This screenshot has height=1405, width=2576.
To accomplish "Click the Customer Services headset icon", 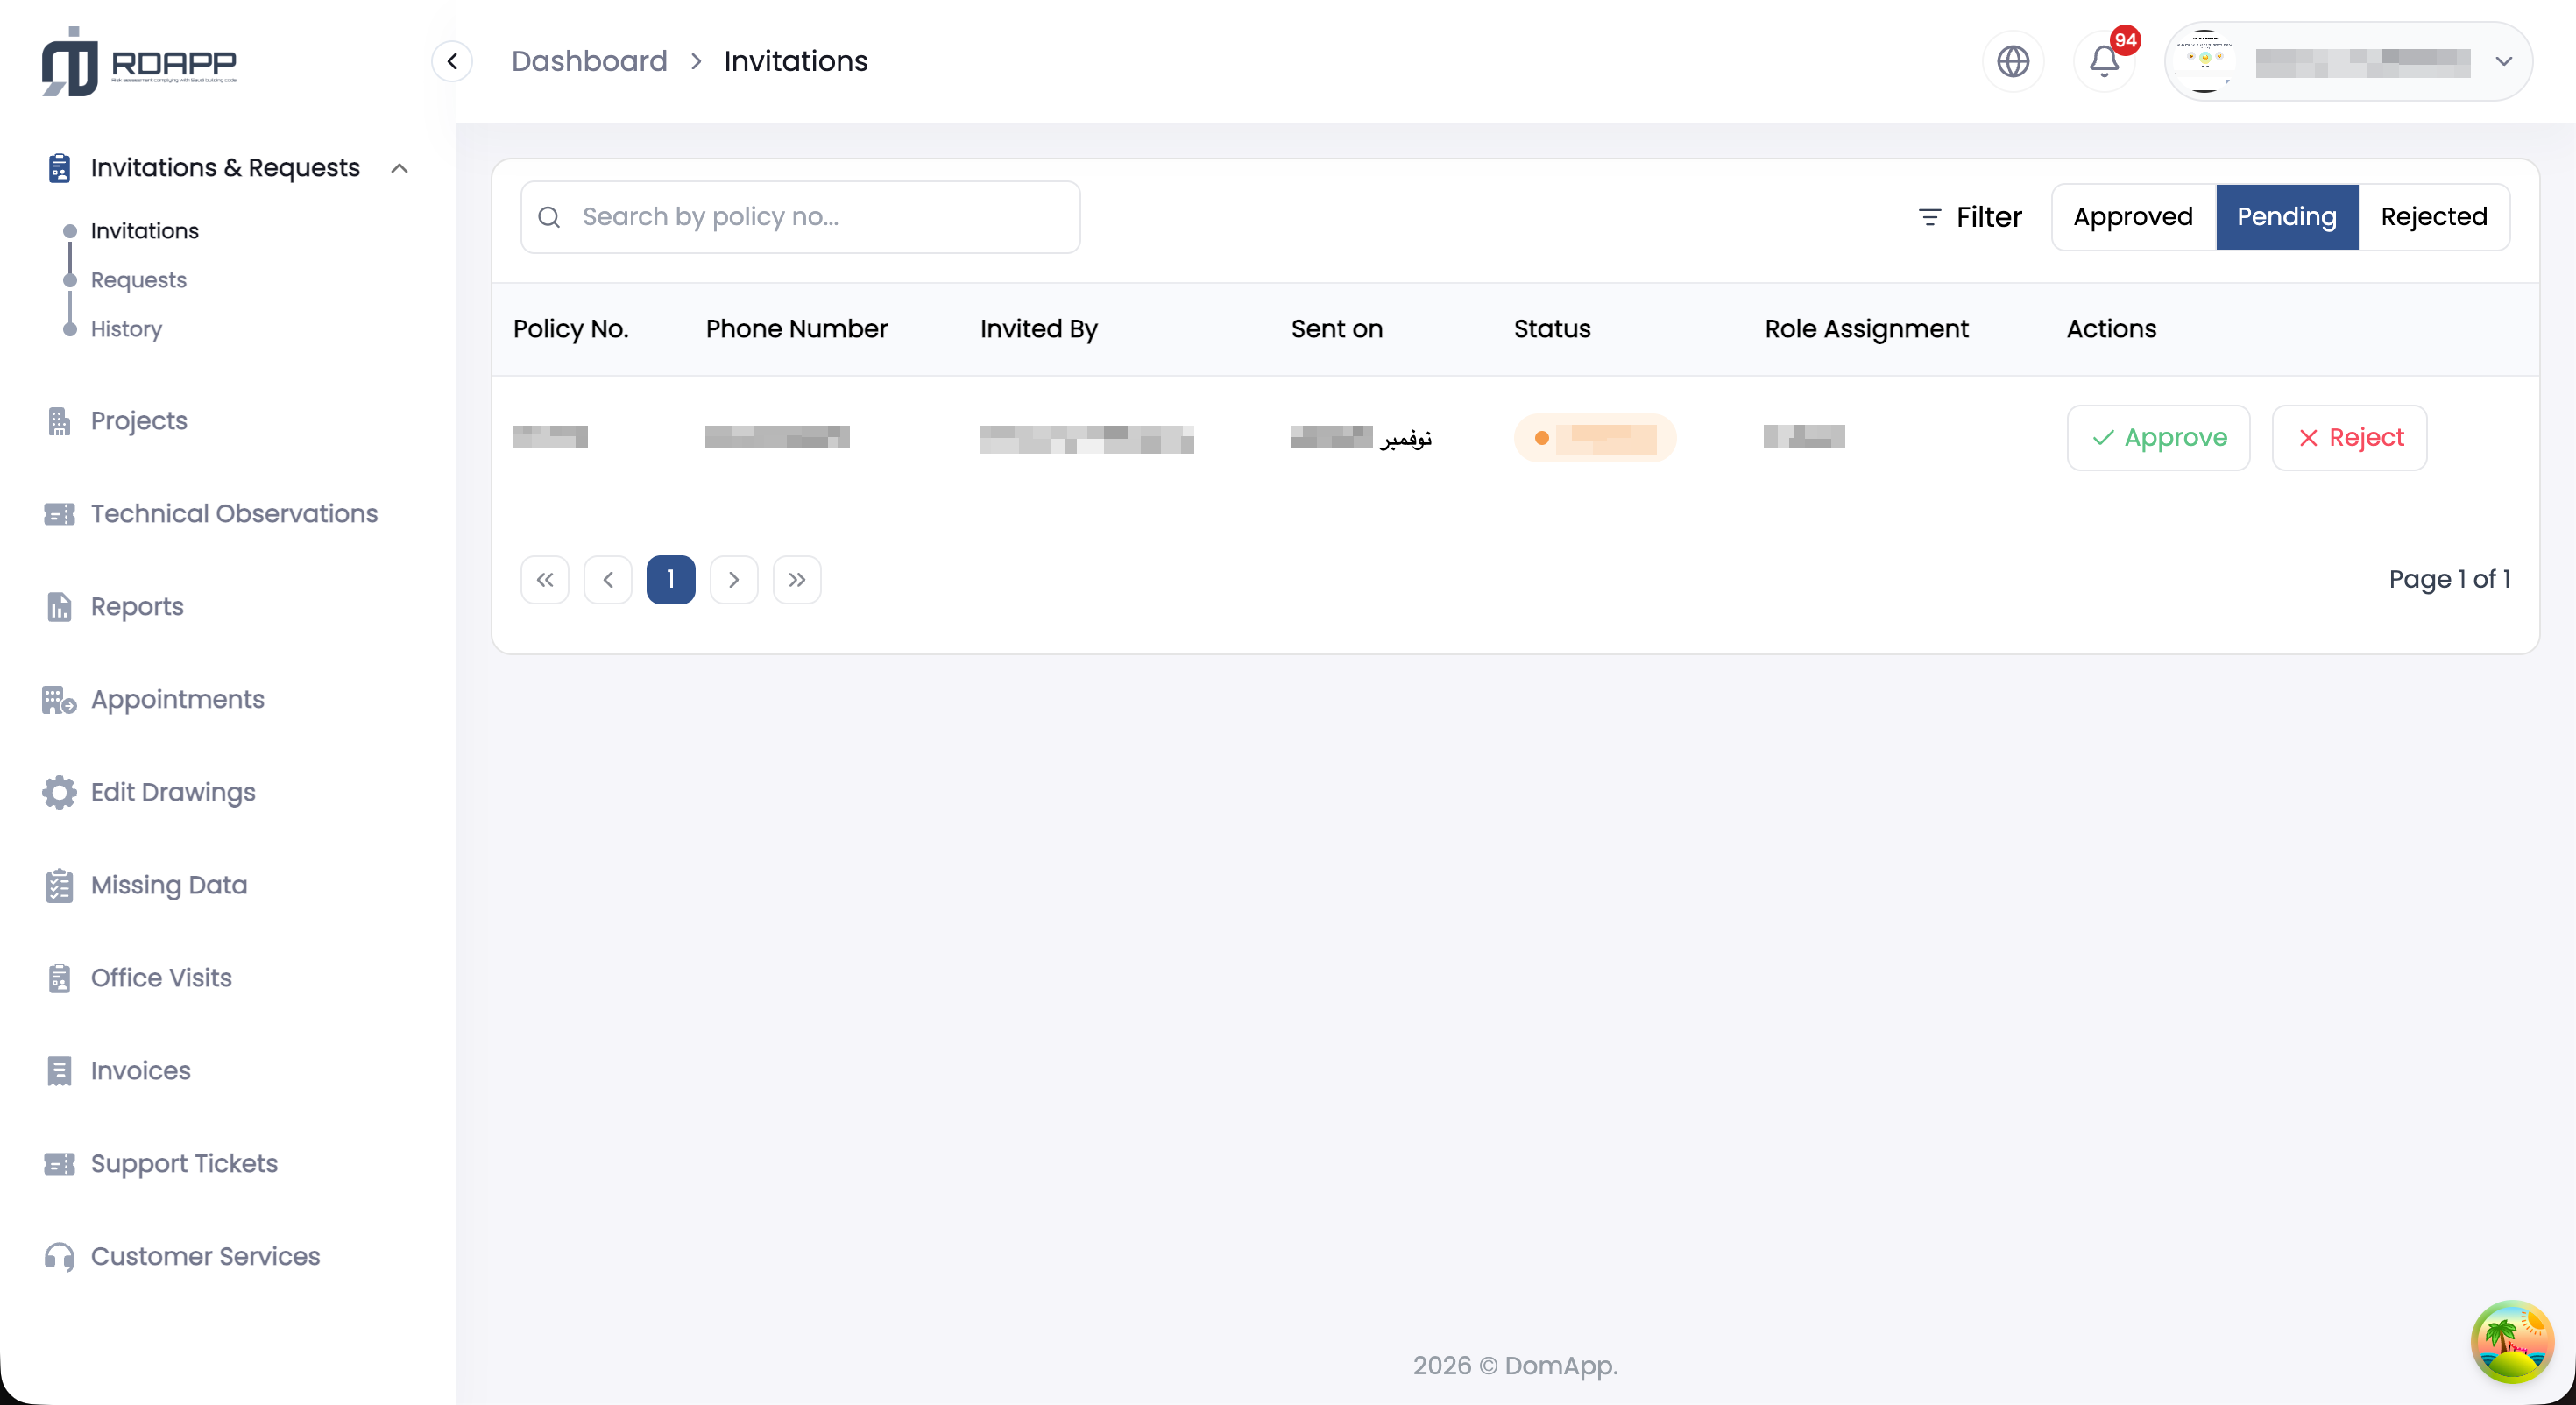I will pyautogui.click(x=59, y=1256).
